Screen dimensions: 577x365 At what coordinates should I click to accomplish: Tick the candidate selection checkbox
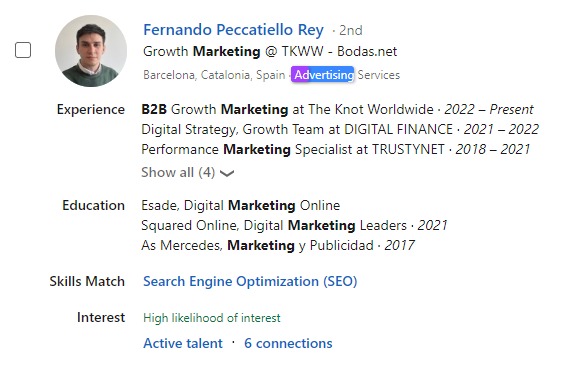click(x=23, y=50)
